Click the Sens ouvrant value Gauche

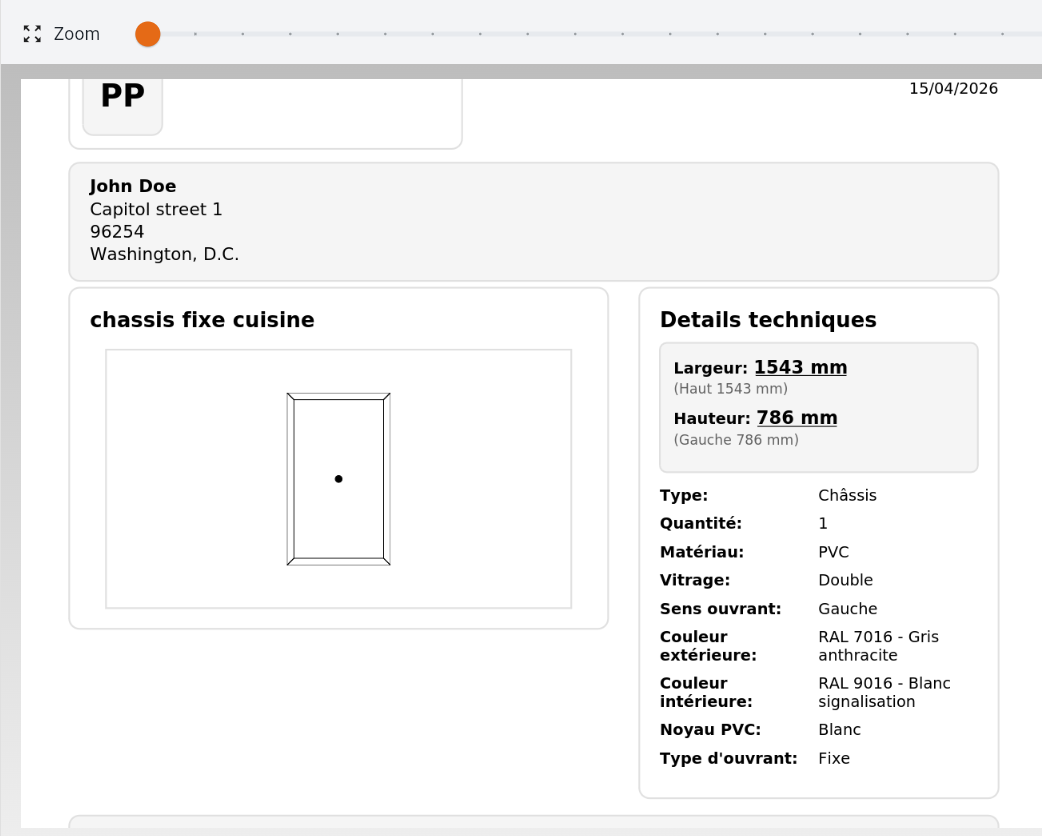pyautogui.click(x=848, y=608)
